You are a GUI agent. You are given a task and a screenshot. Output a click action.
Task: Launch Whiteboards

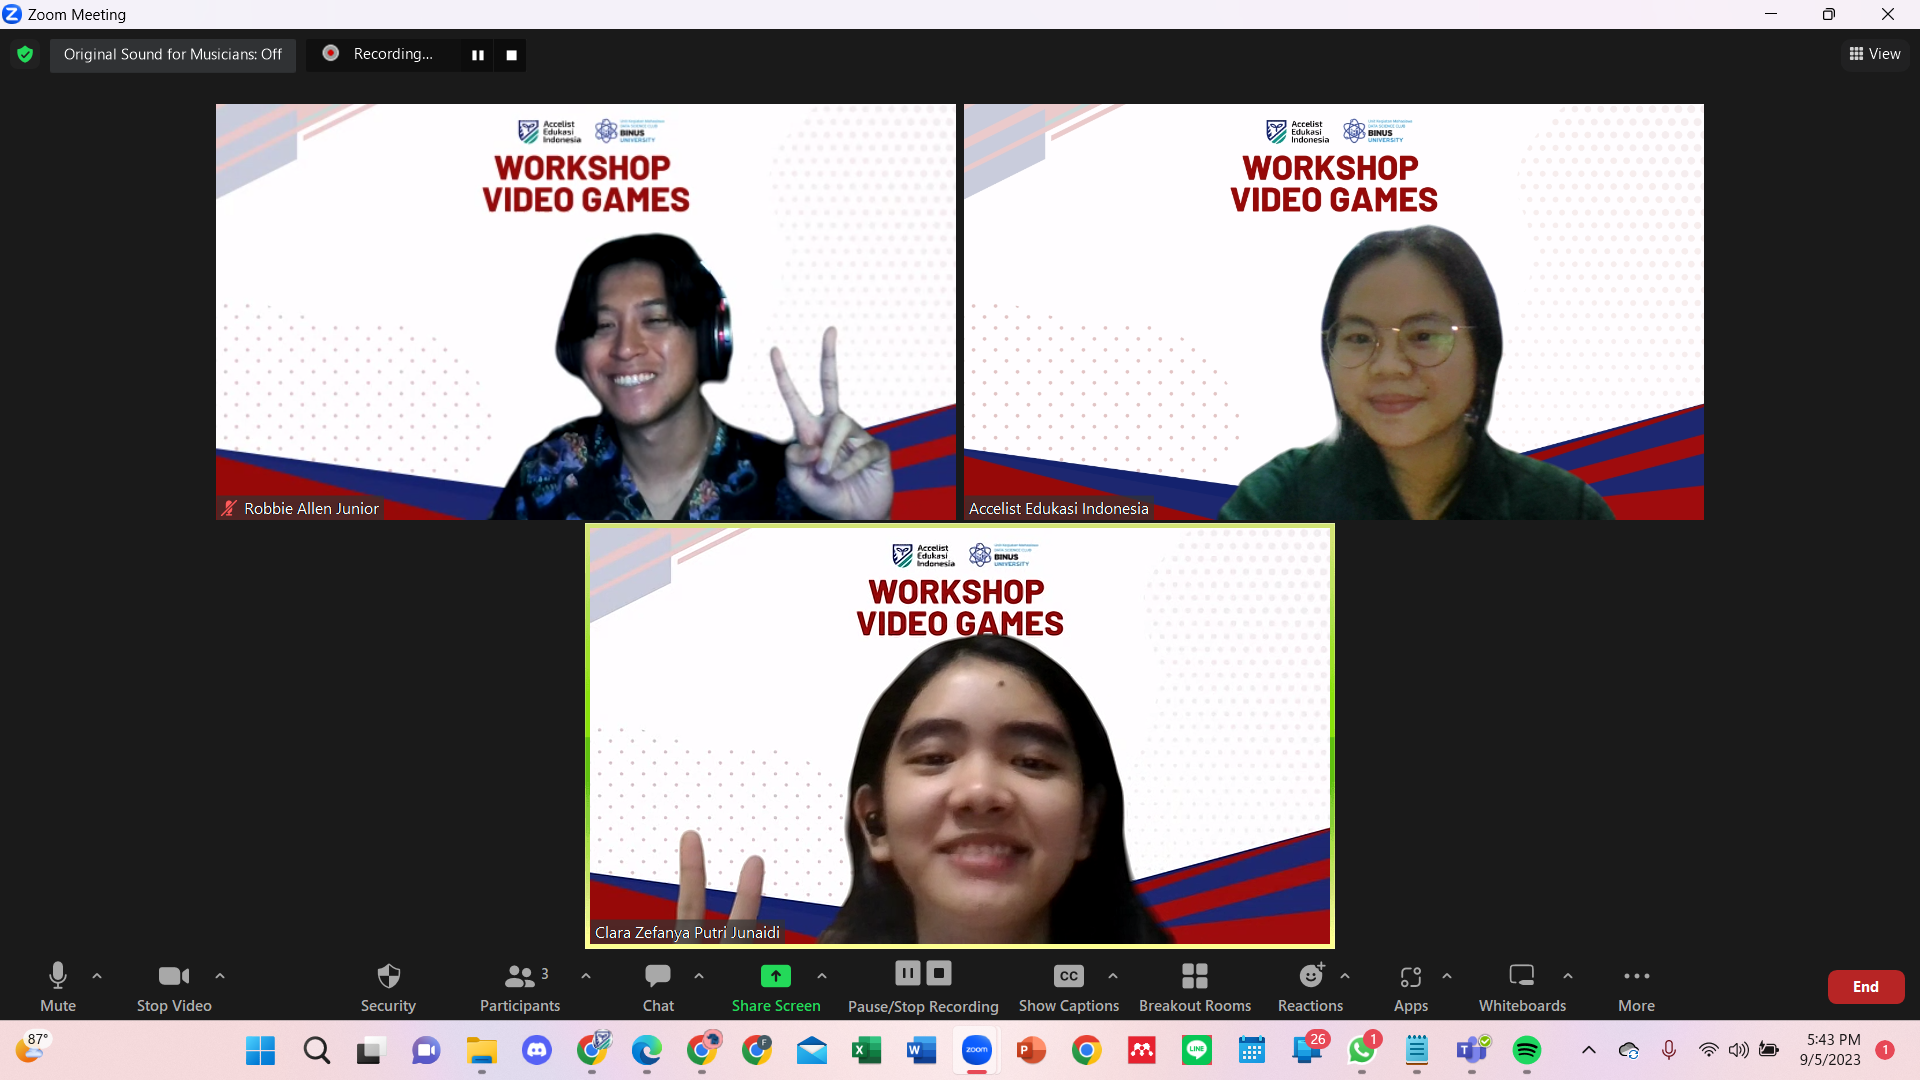click(x=1521, y=986)
